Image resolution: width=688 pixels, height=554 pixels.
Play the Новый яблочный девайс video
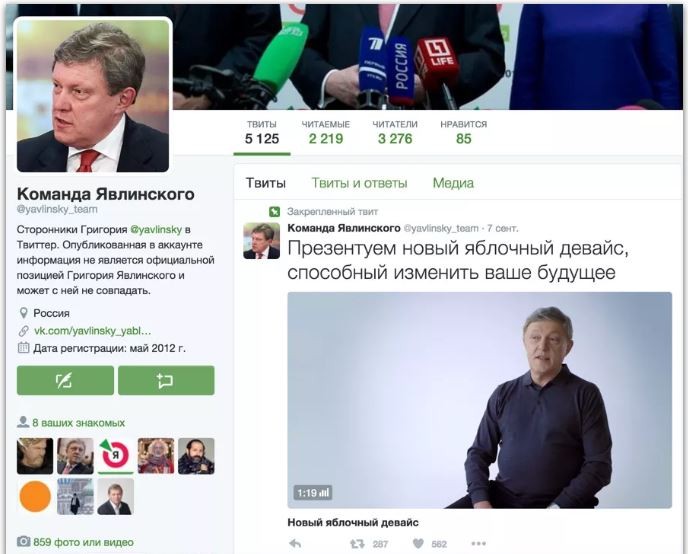point(480,400)
